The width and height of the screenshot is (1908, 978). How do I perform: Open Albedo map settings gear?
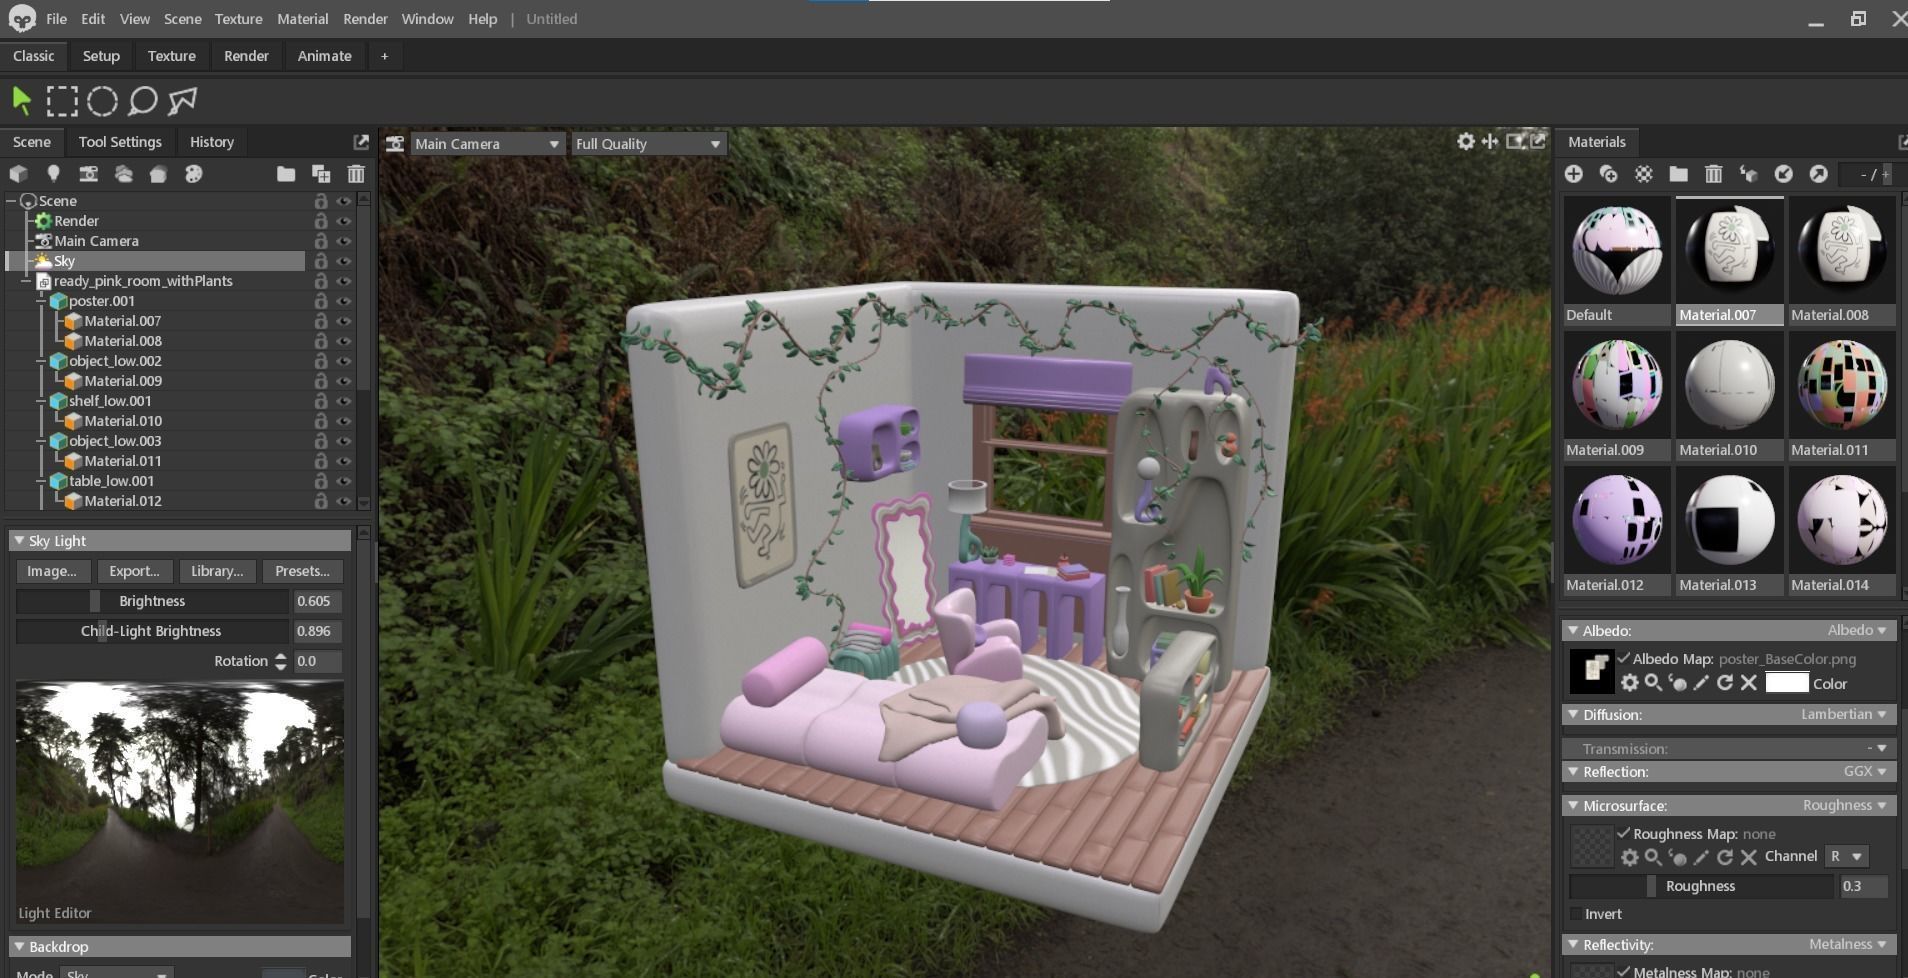coord(1630,683)
